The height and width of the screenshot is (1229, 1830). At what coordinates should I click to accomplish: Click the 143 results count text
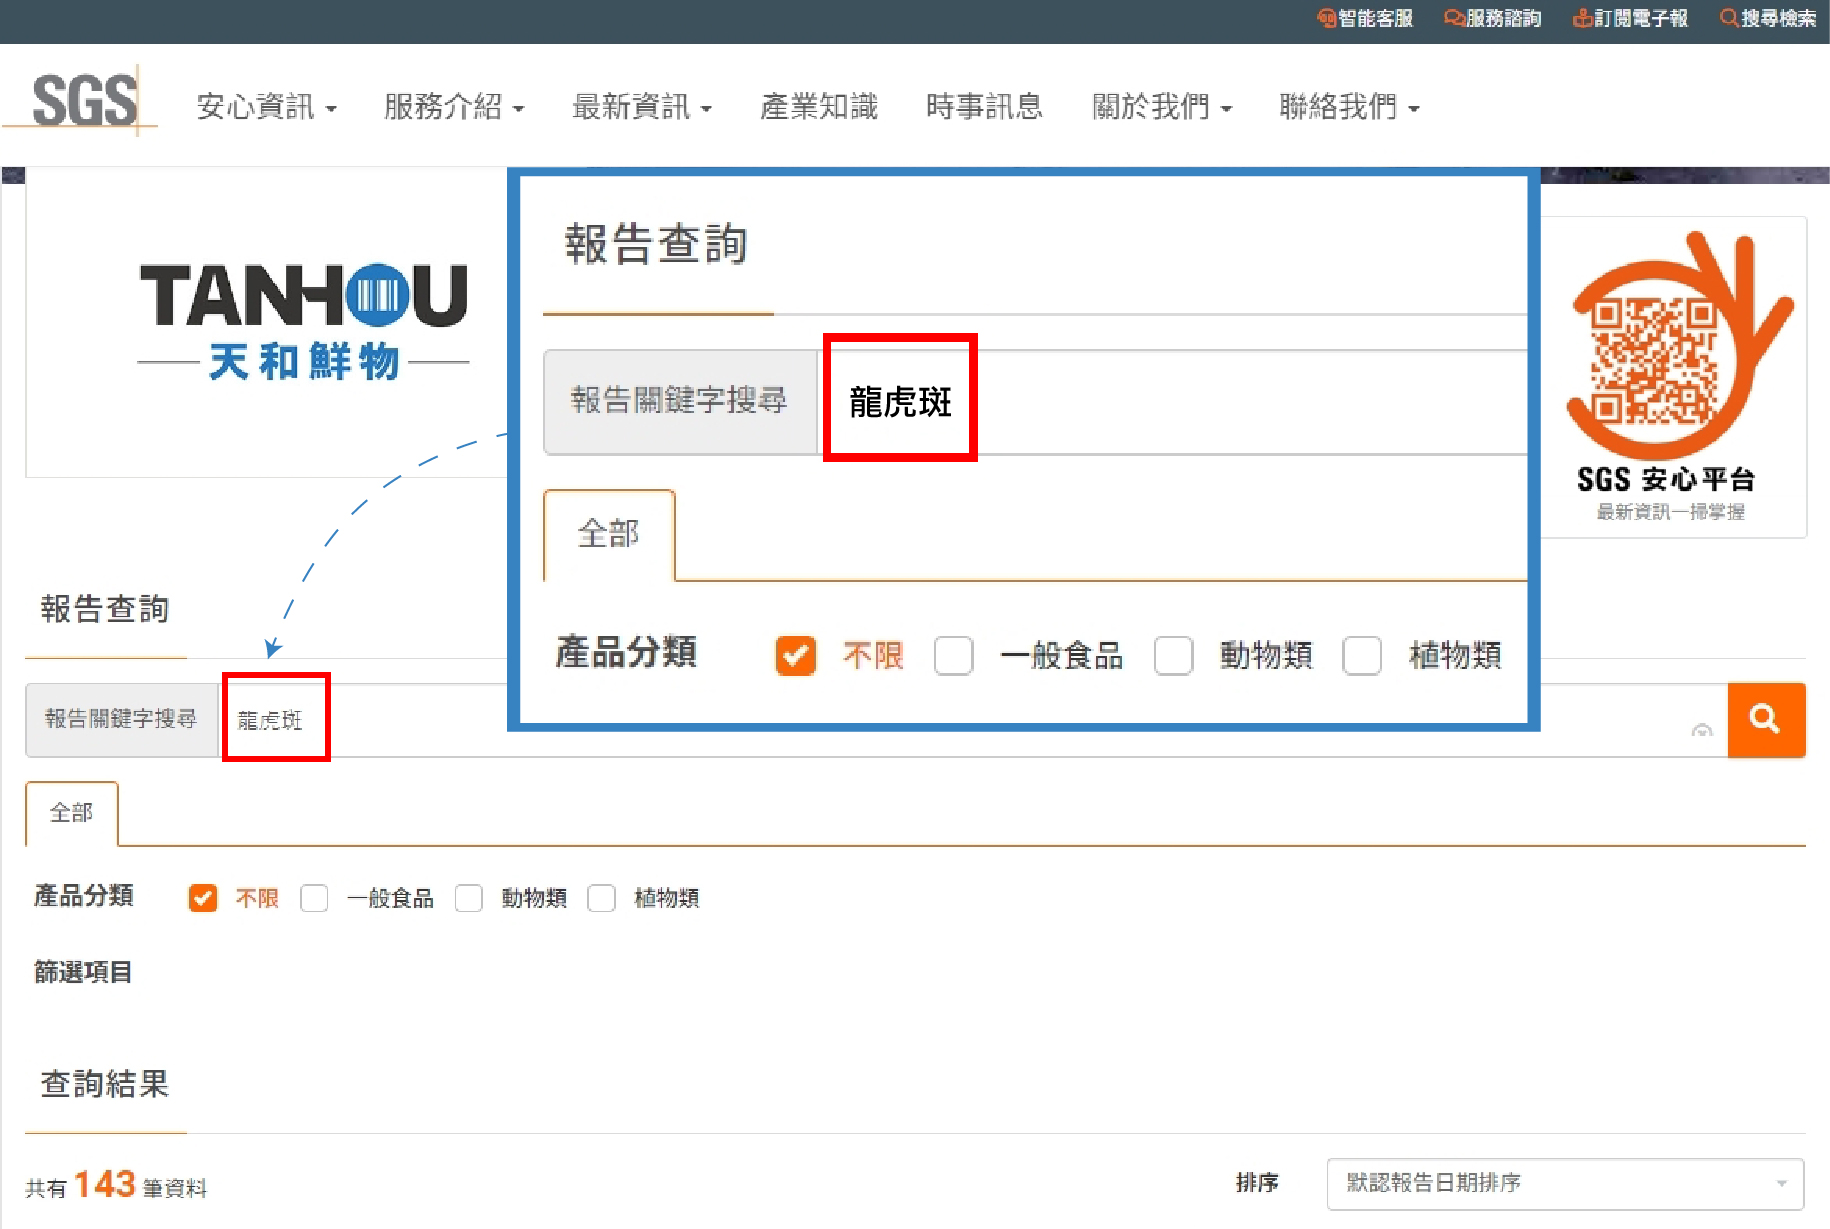[104, 1185]
